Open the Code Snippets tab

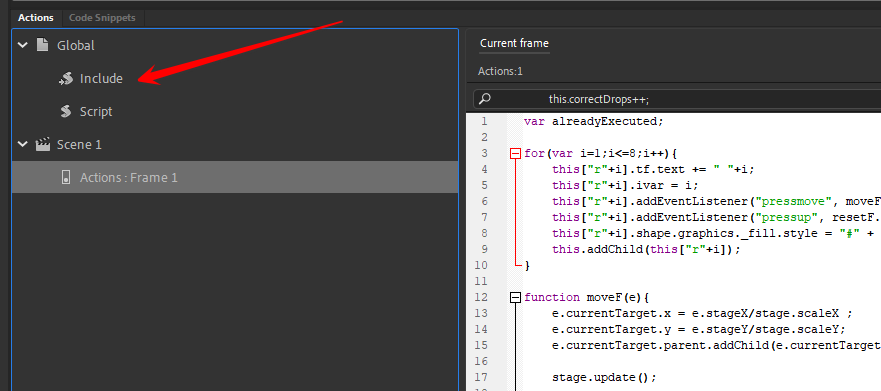tap(102, 17)
